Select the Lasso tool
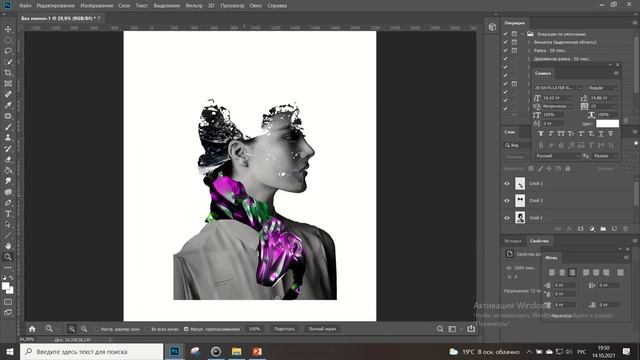Viewport: 640px width, 360px height. click(x=8, y=51)
